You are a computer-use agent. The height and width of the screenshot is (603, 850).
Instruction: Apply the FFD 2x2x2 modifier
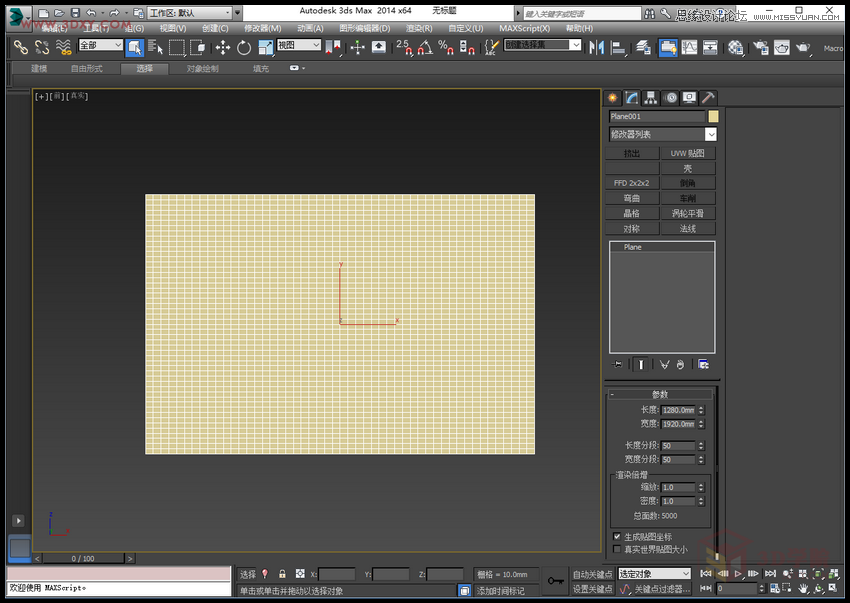(x=633, y=182)
